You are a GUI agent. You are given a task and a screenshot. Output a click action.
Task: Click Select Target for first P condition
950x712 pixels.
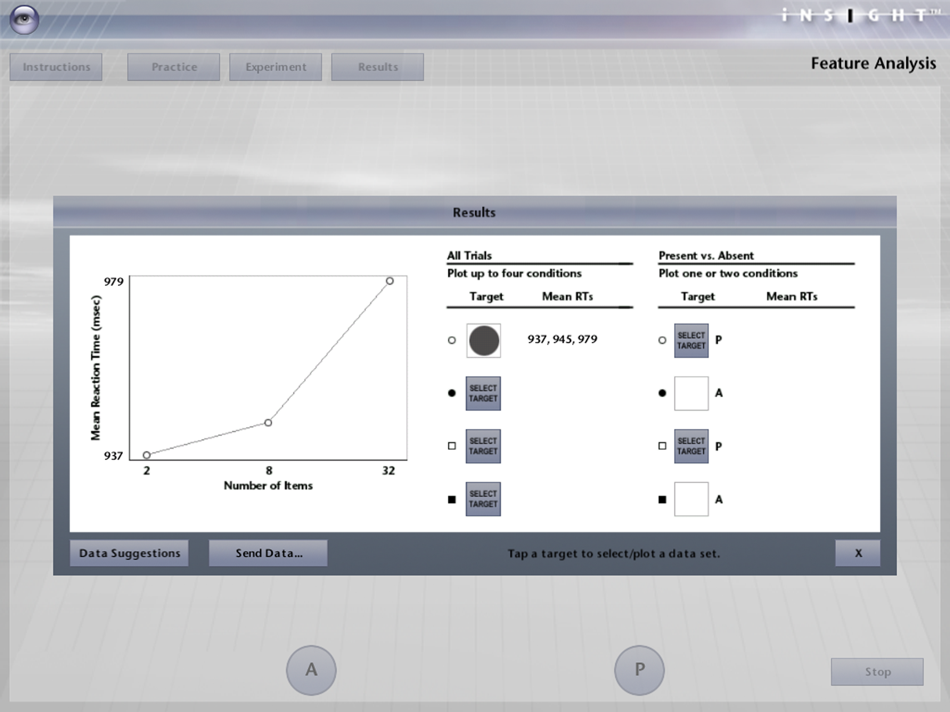coord(691,341)
